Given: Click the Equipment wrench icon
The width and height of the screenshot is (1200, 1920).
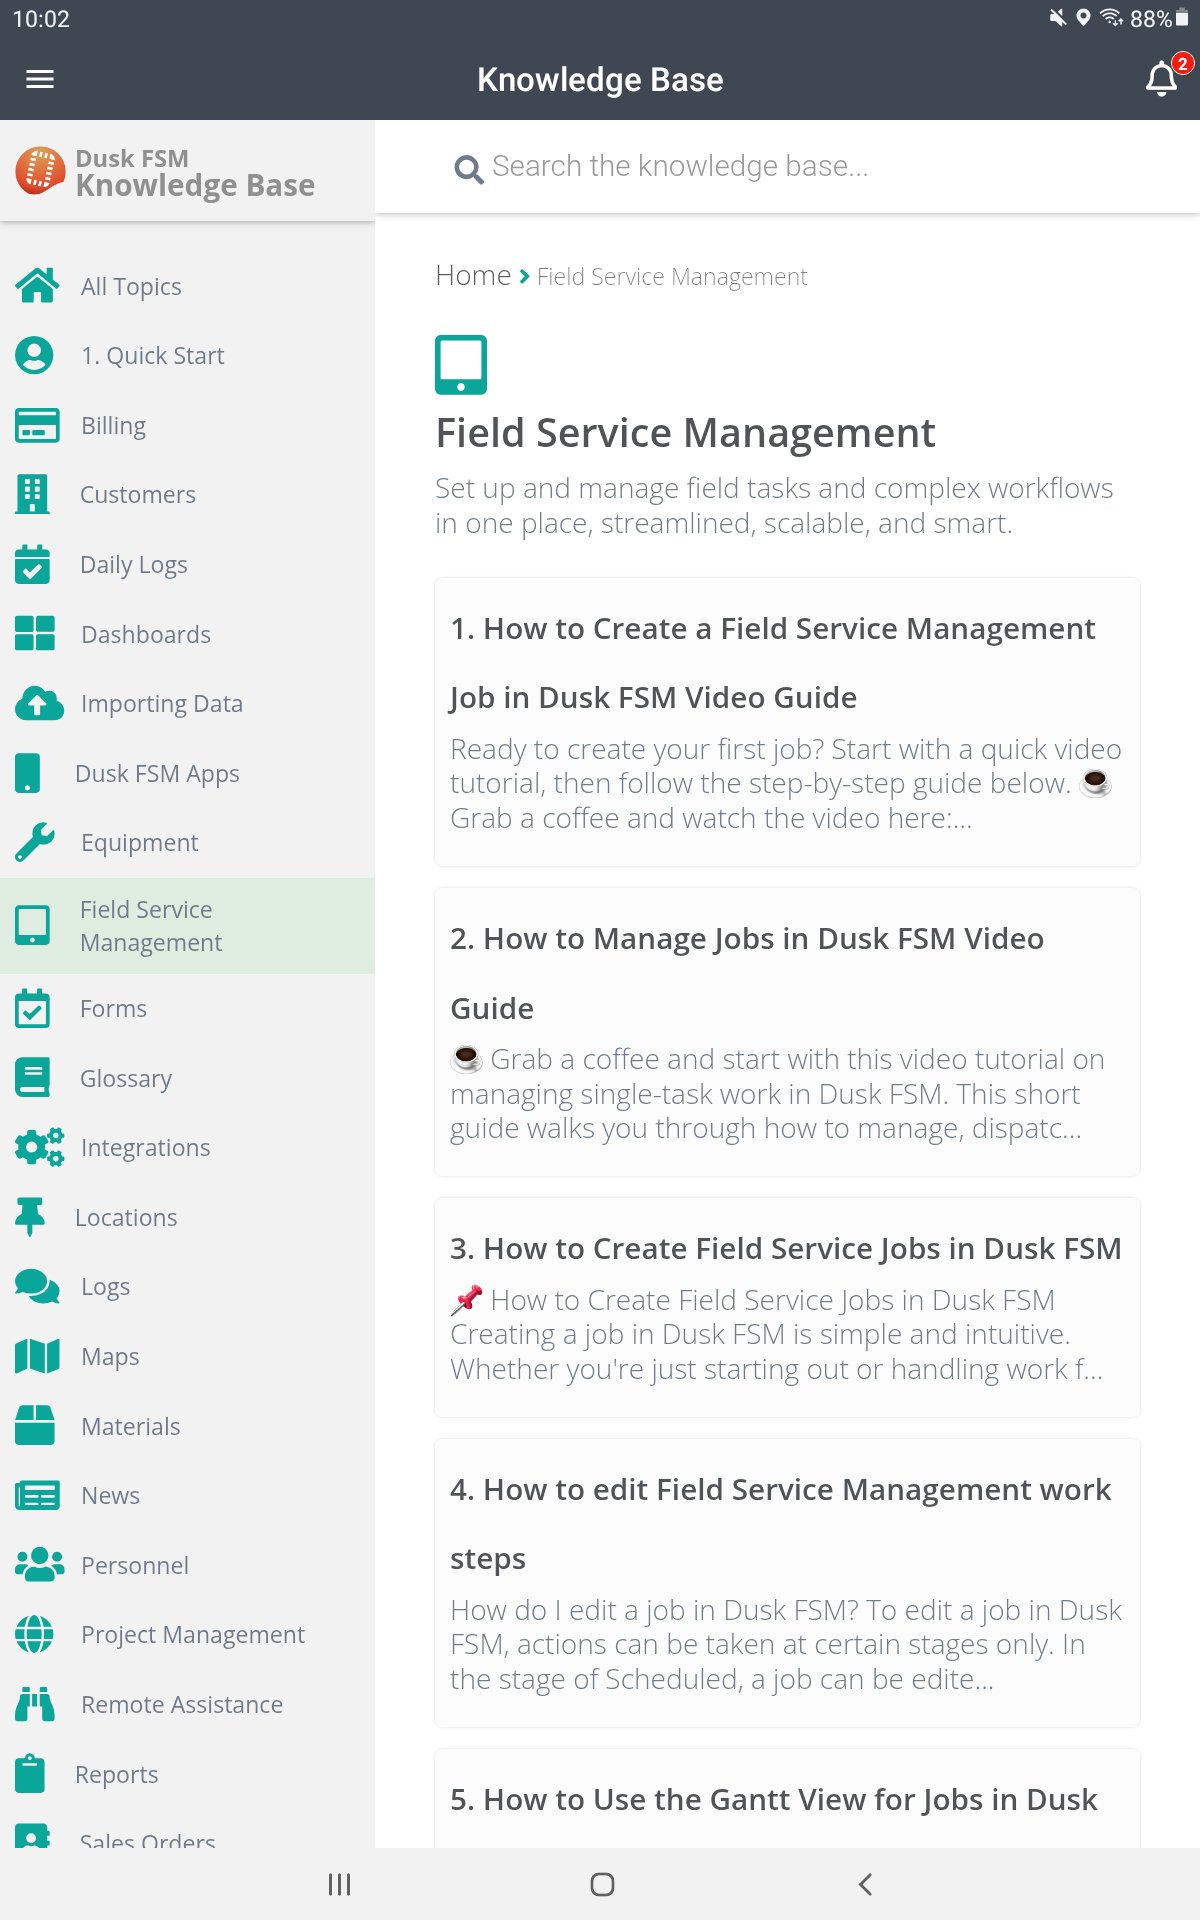Looking at the screenshot, I should click(x=35, y=842).
